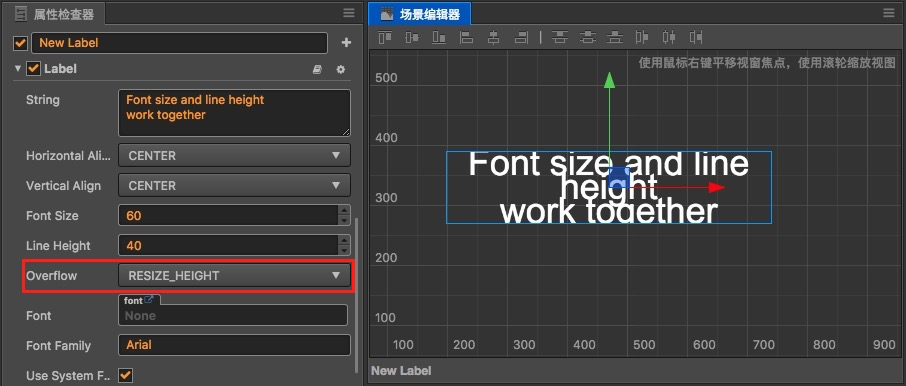
Task: Open the 场景编辑器 panel hamburger menu
Action: click(889, 13)
